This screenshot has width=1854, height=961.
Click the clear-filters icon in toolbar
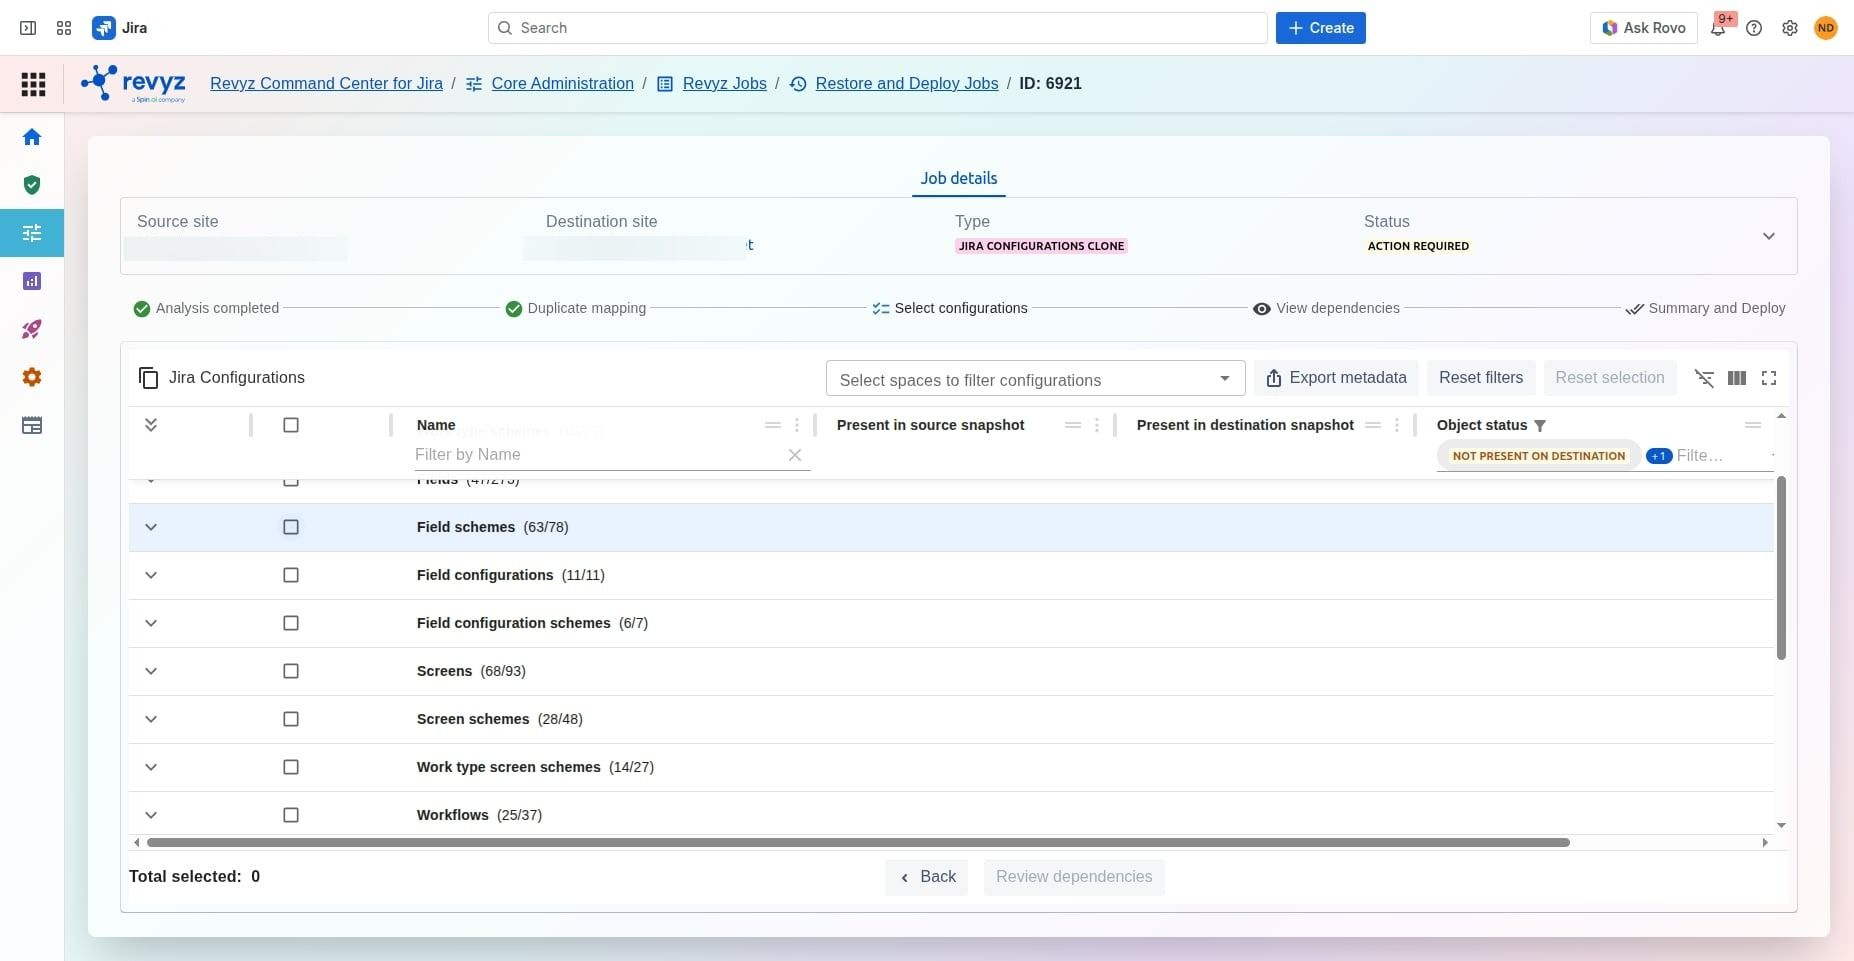coord(1705,378)
